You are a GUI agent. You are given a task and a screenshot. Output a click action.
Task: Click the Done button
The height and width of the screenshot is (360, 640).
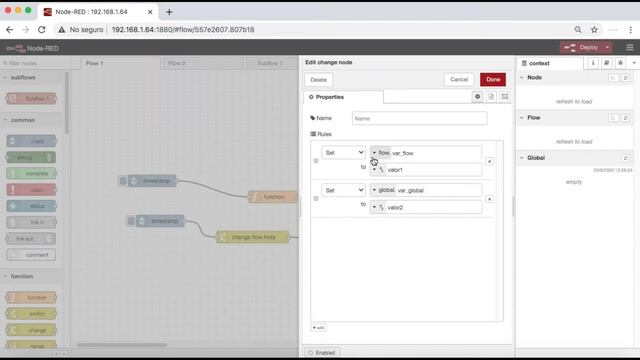pos(493,80)
